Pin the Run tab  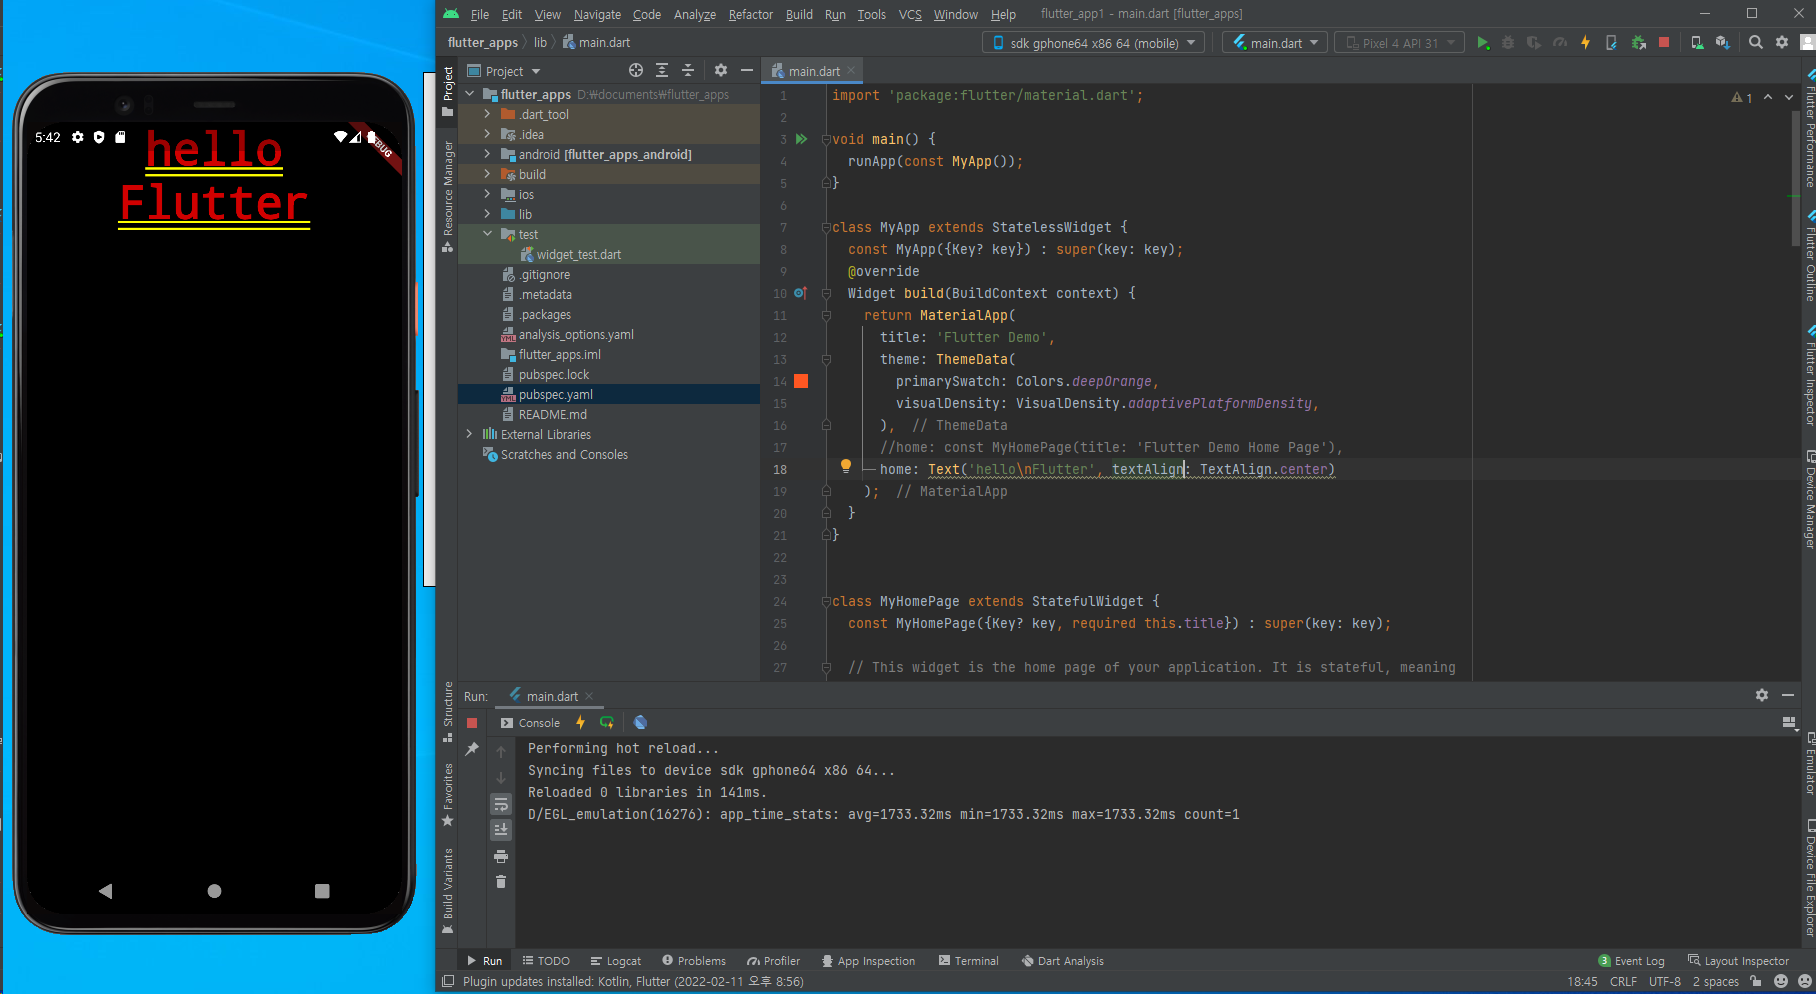(472, 749)
